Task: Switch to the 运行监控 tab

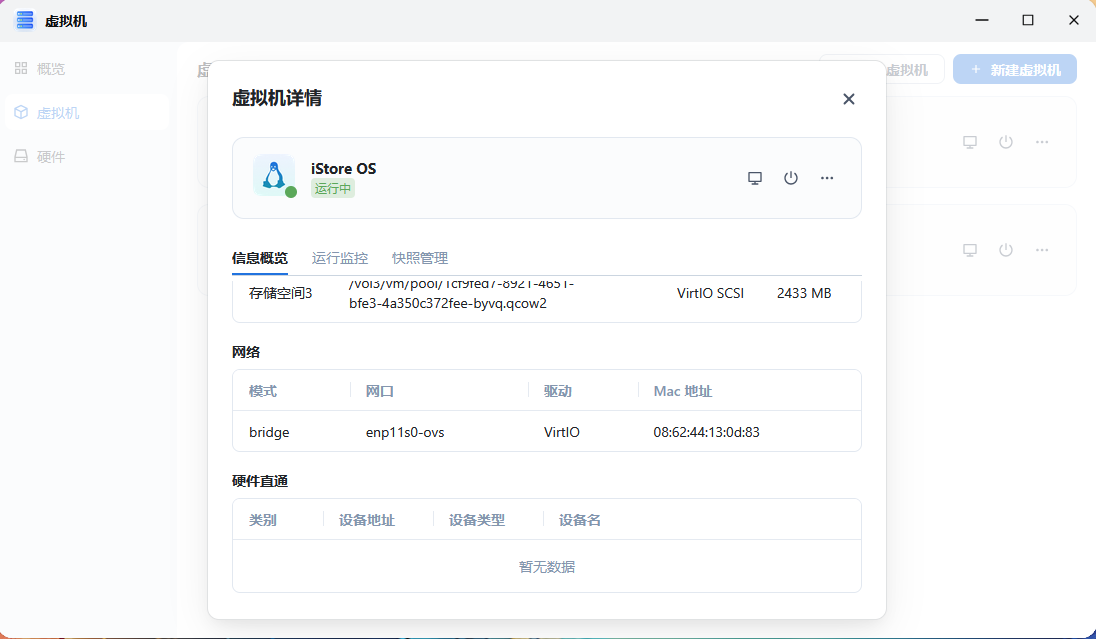Action: tap(340, 258)
